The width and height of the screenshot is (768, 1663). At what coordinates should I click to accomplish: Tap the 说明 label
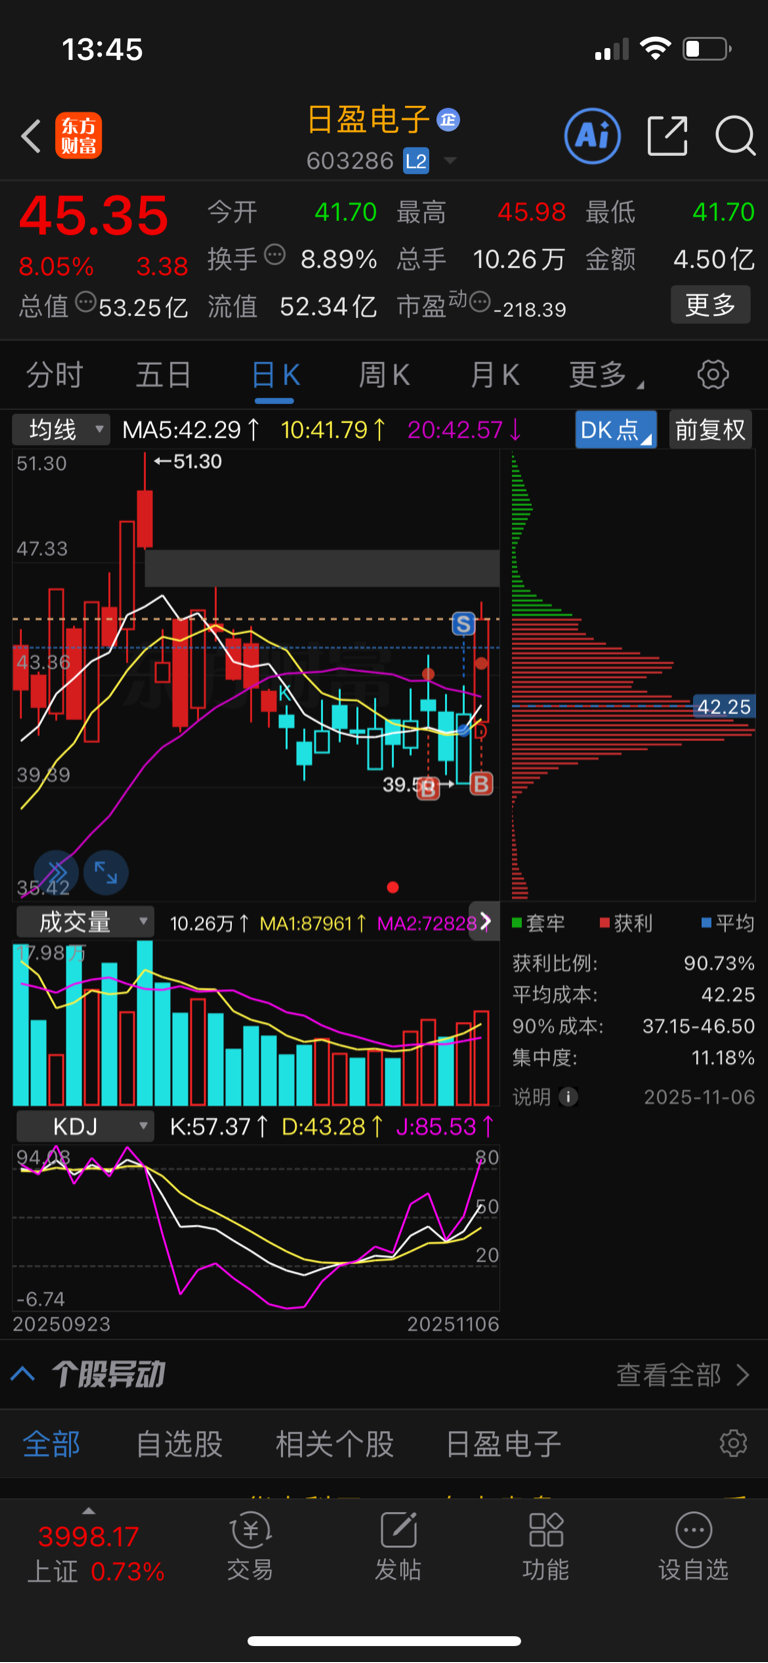pos(532,1097)
